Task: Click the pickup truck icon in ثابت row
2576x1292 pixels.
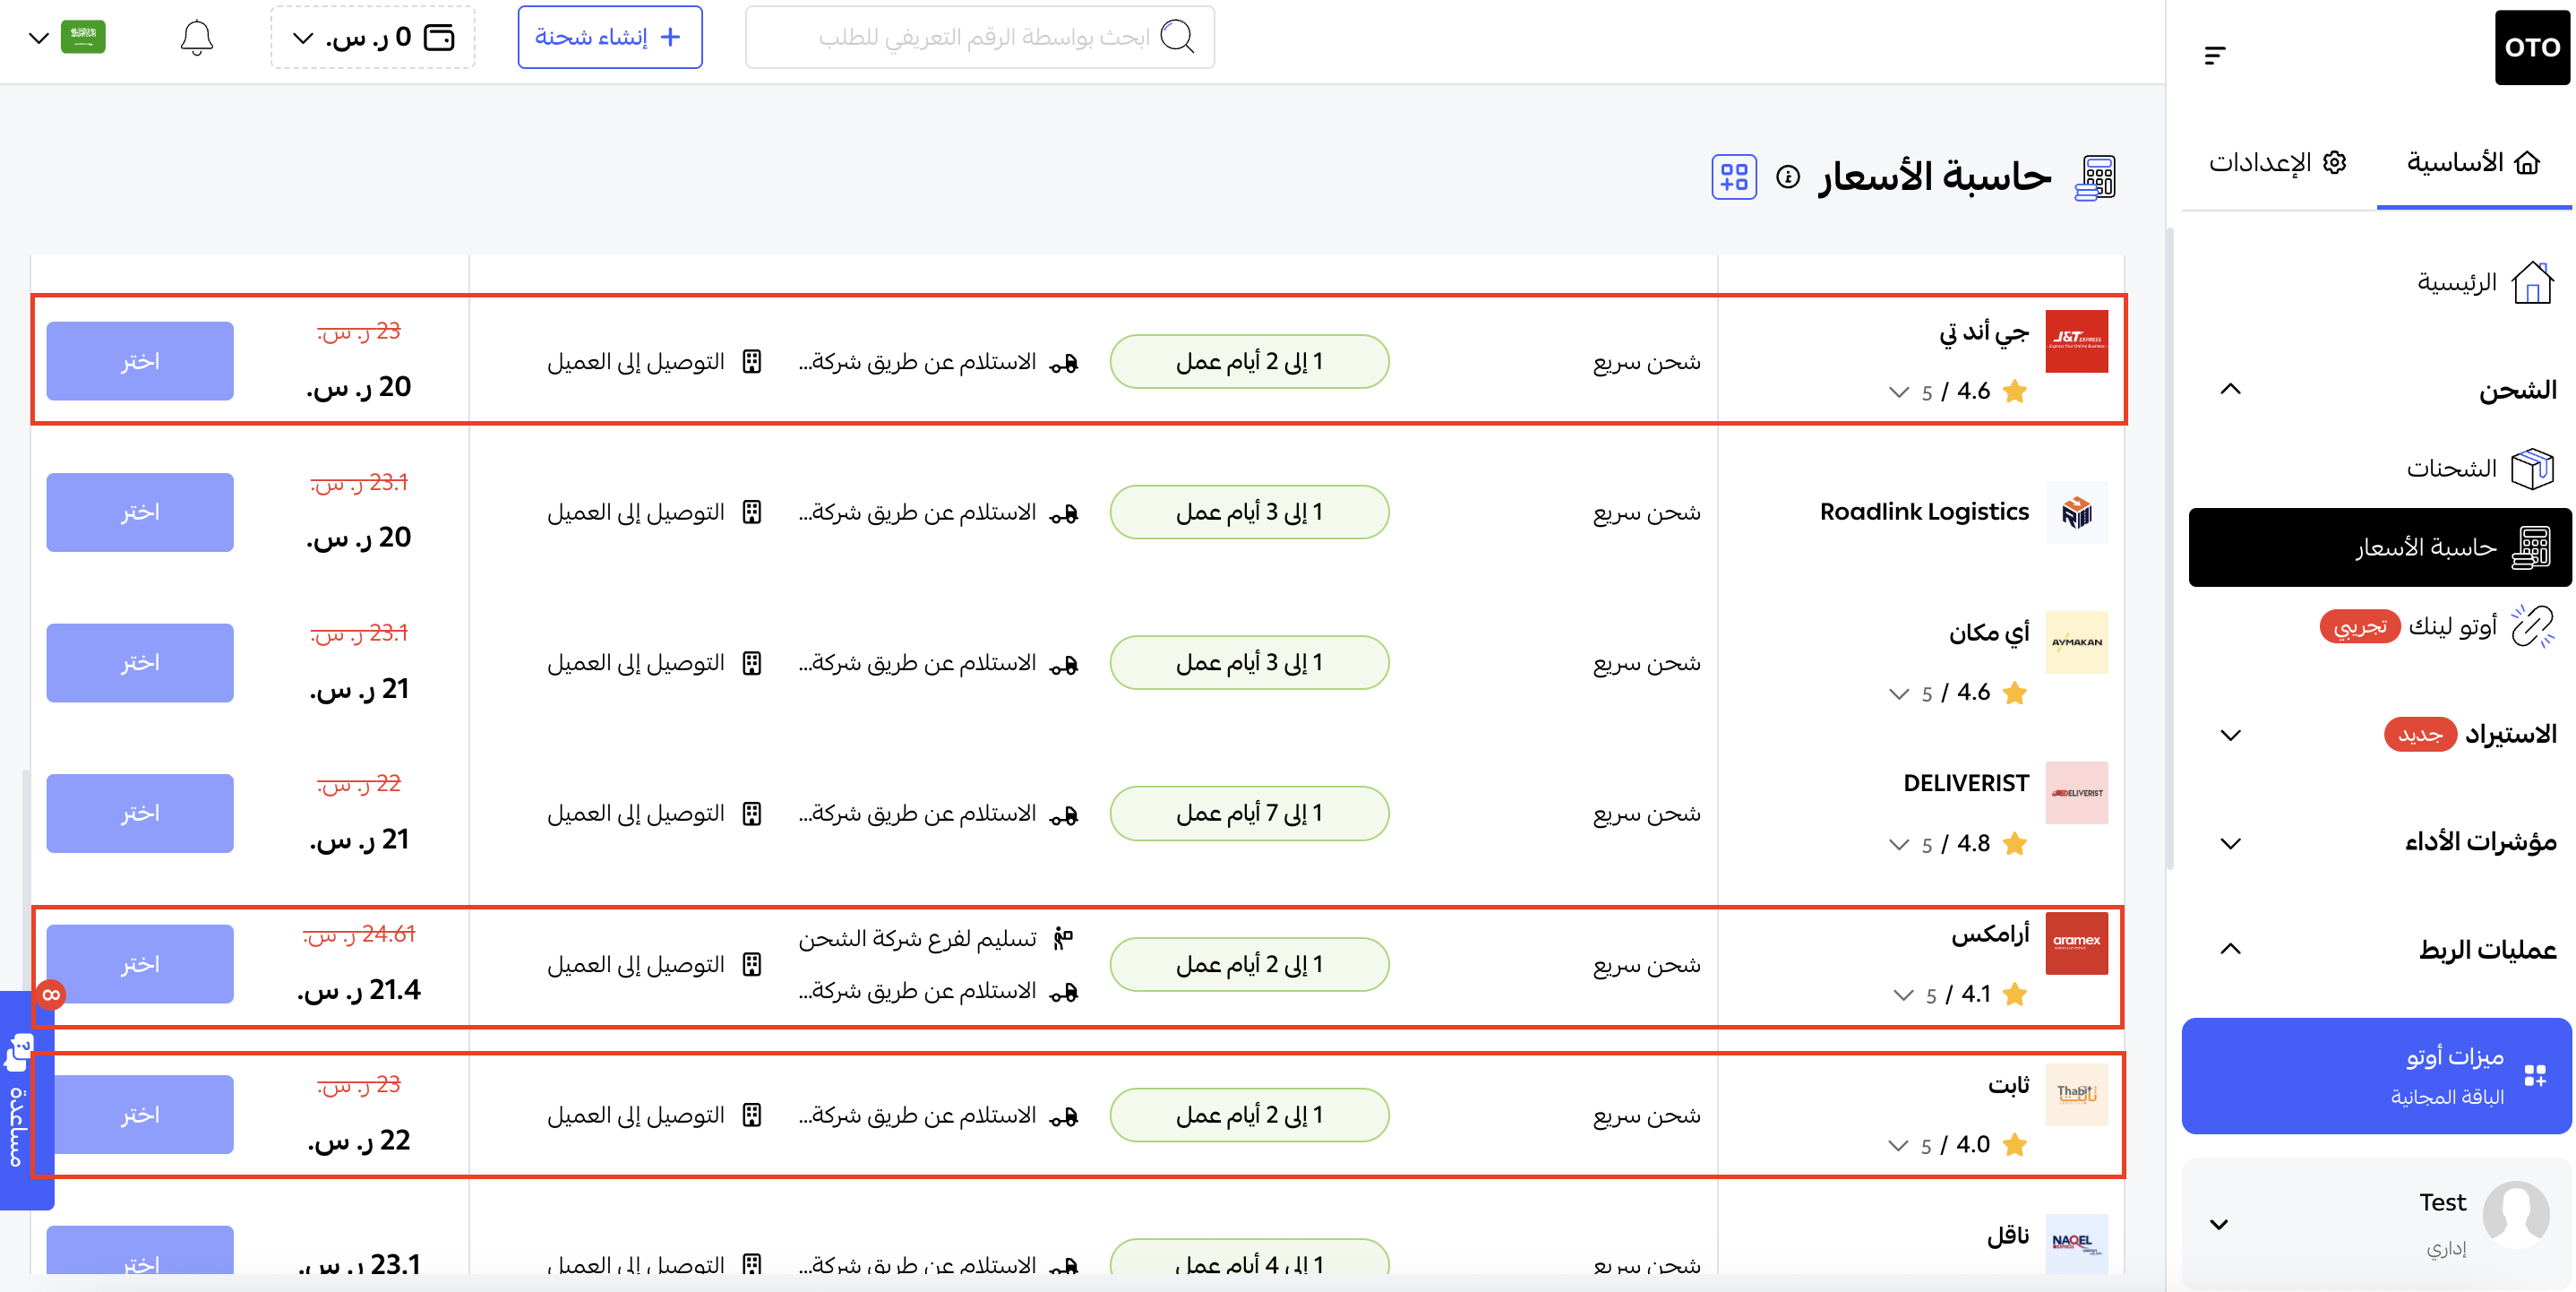Action: click(1063, 1116)
